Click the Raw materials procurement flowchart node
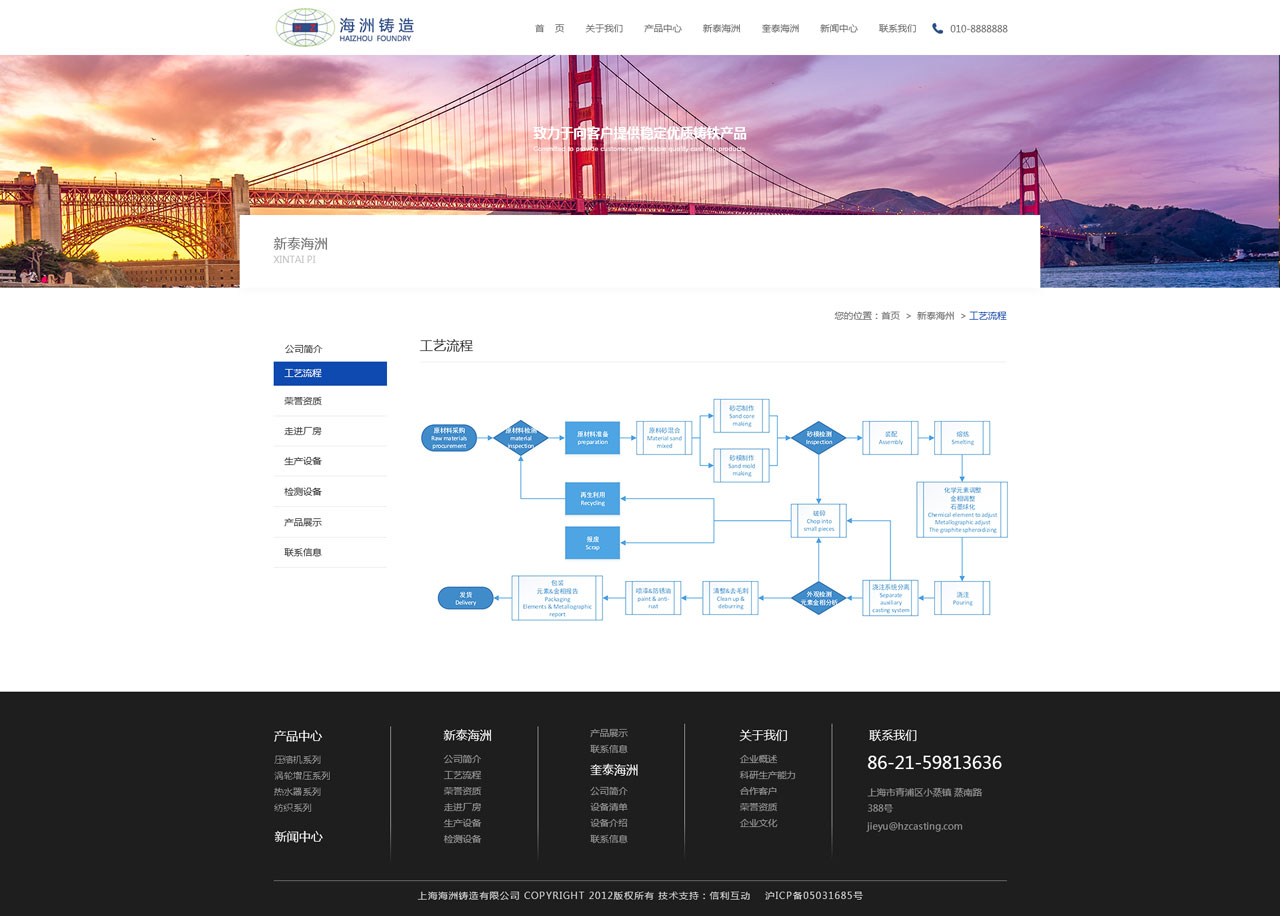The width and height of the screenshot is (1280, 916). click(449, 438)
